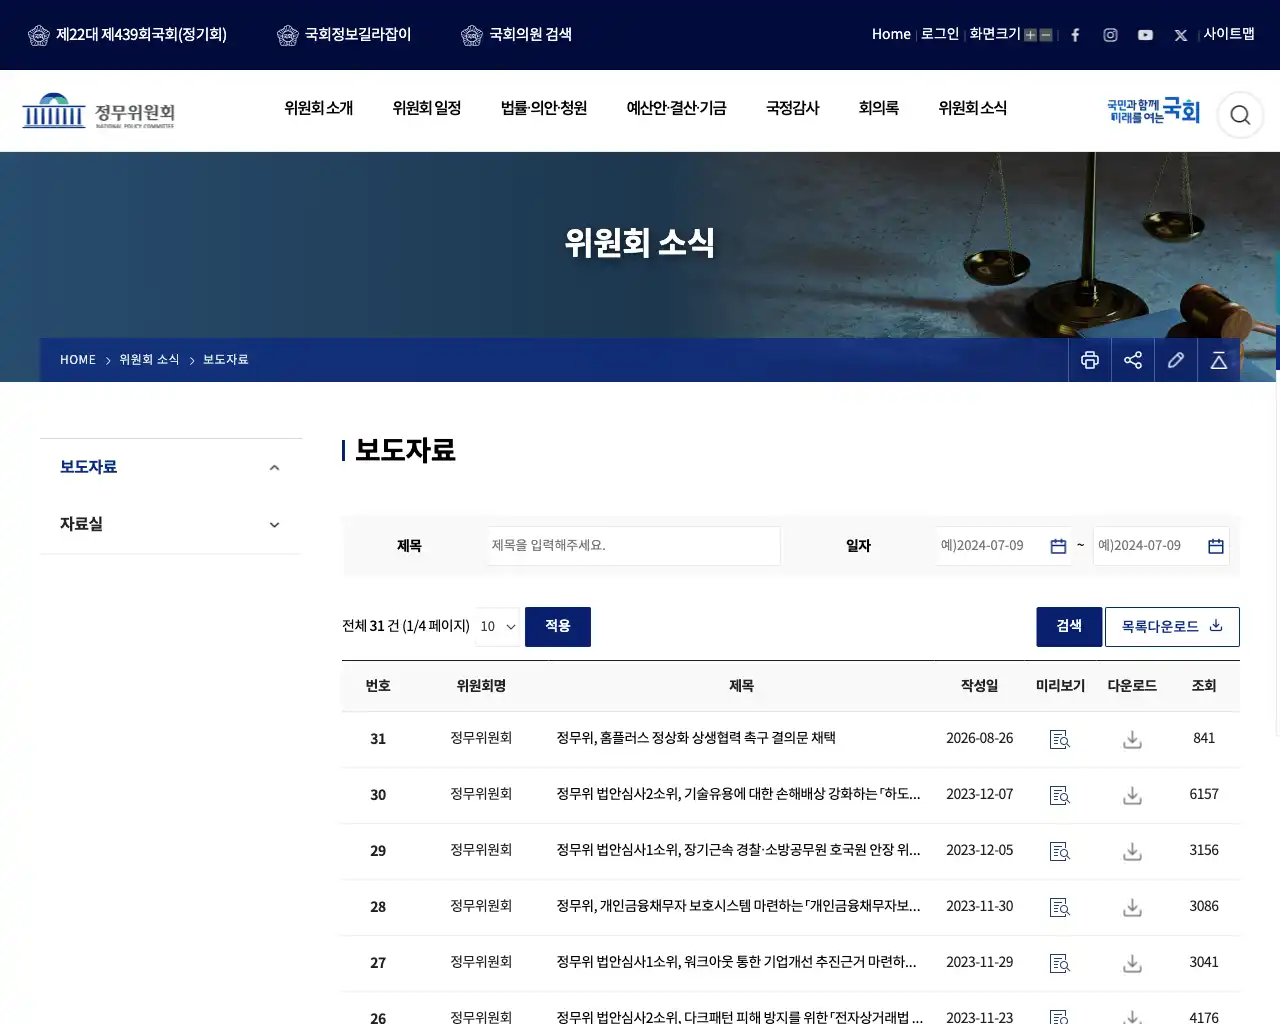Open post titled 홈플러스 정상화 상생협력 촉구 결의문 채택

[x=696, y=738]
